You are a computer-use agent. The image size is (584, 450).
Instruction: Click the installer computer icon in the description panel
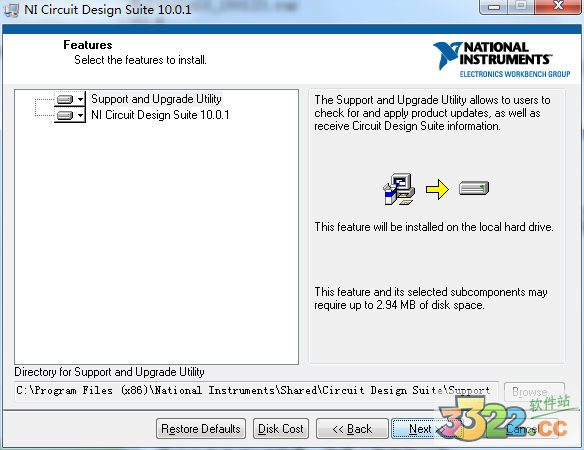399,189
